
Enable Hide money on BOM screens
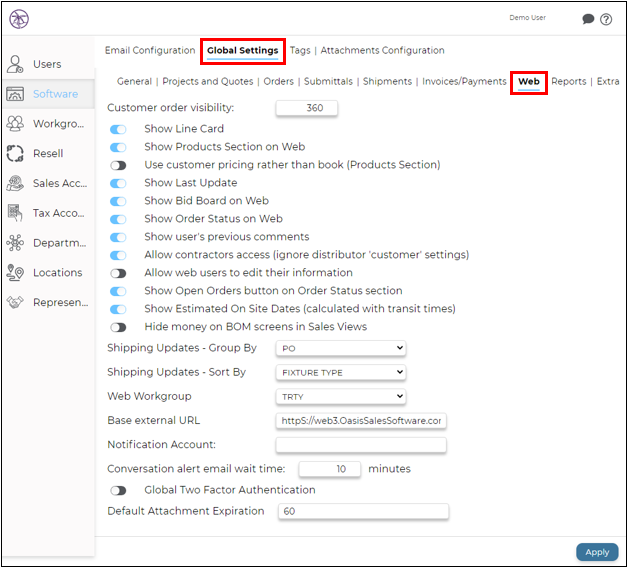click(x=118, y=327)
